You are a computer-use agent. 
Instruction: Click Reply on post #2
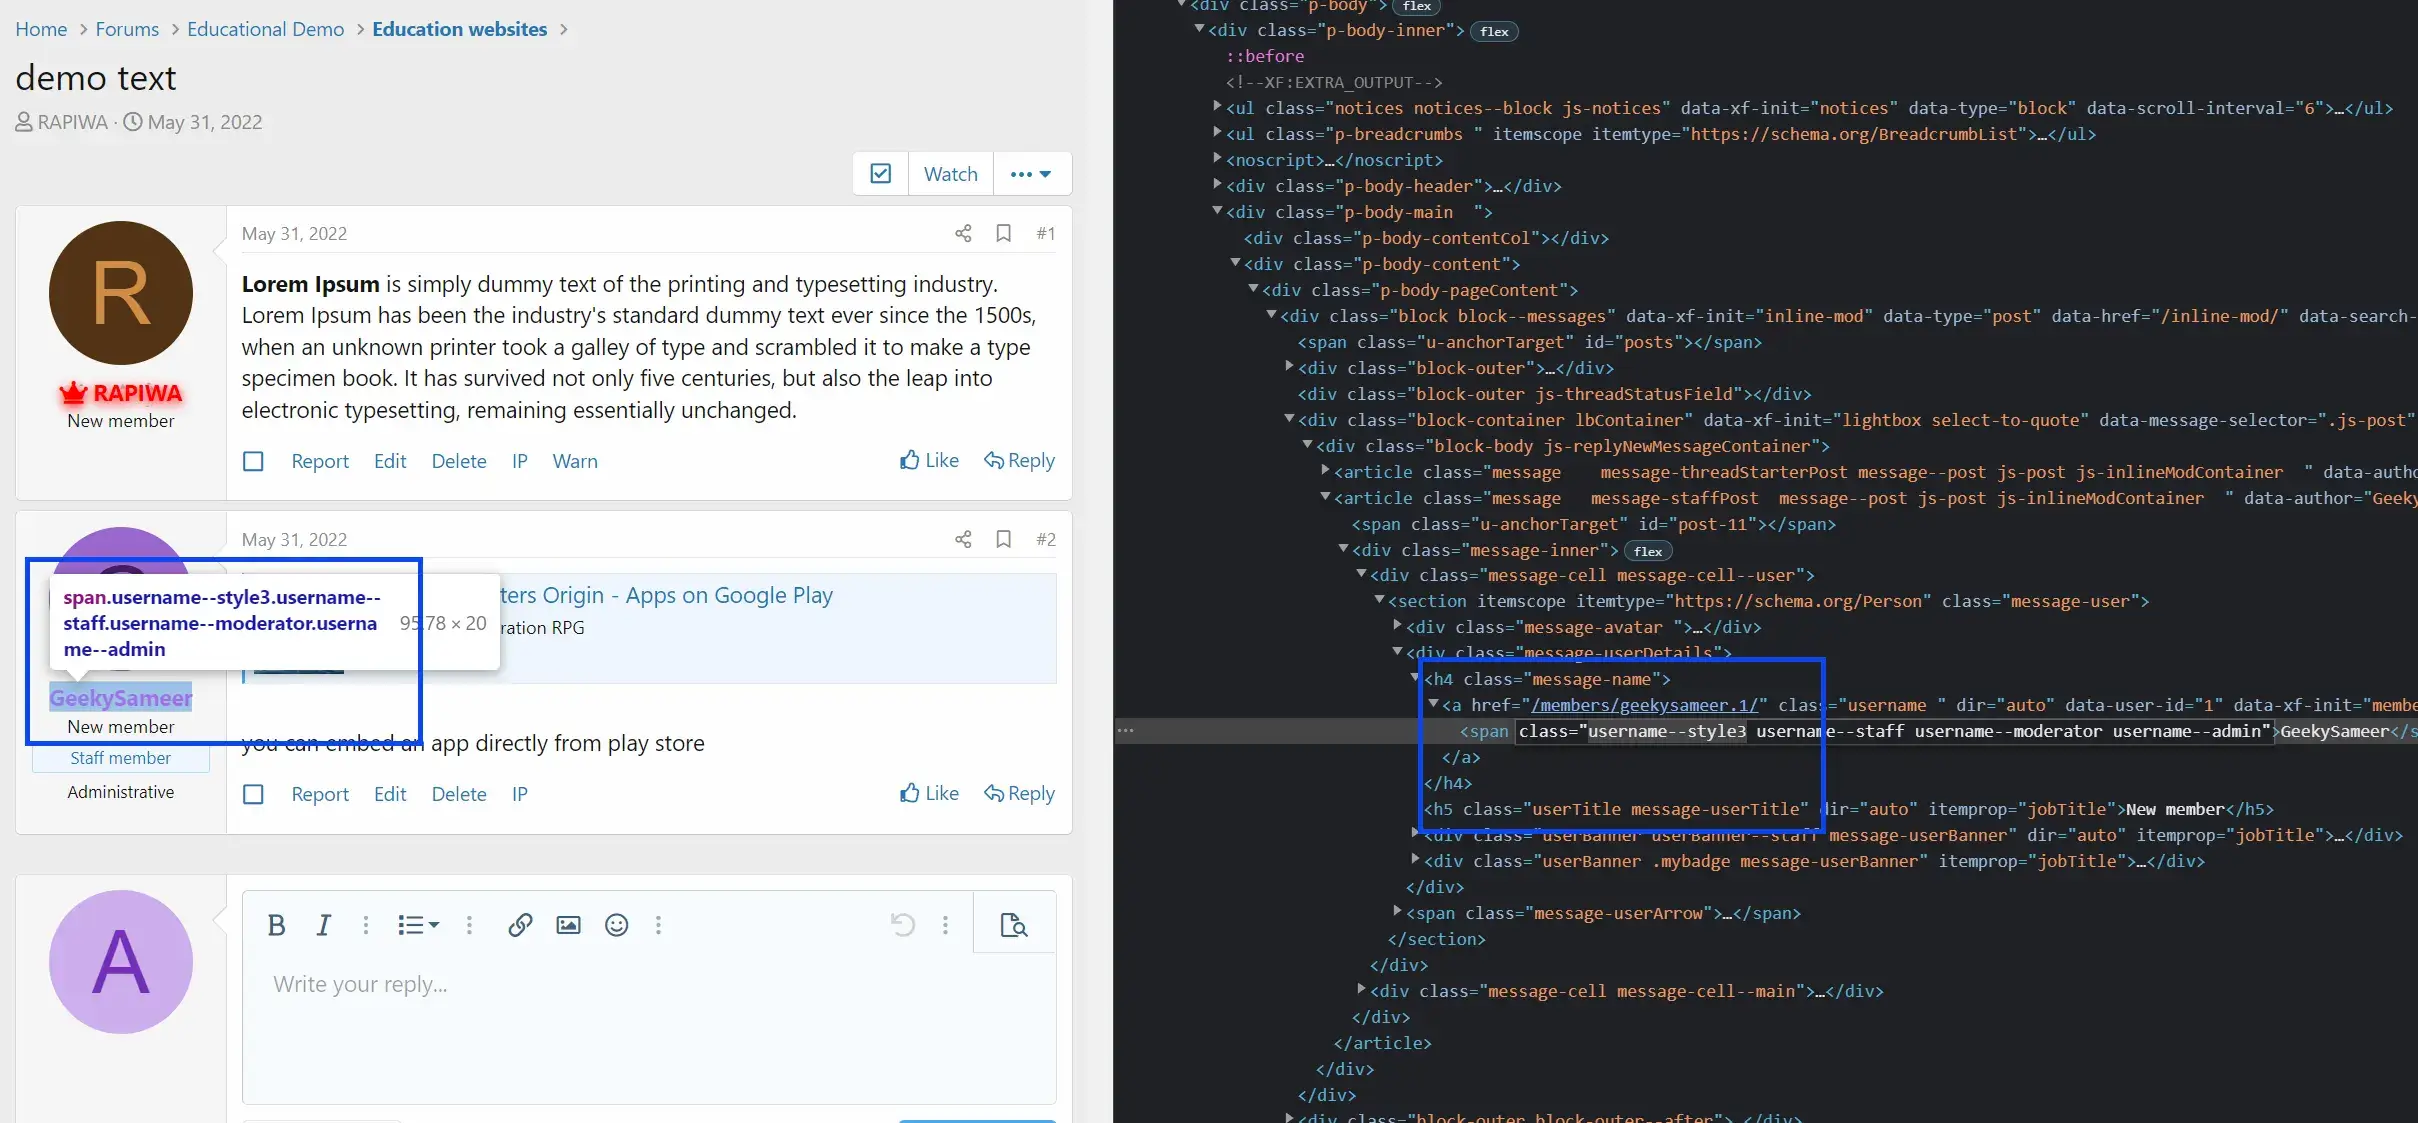pyautogui.click(x=1019, y=791)
